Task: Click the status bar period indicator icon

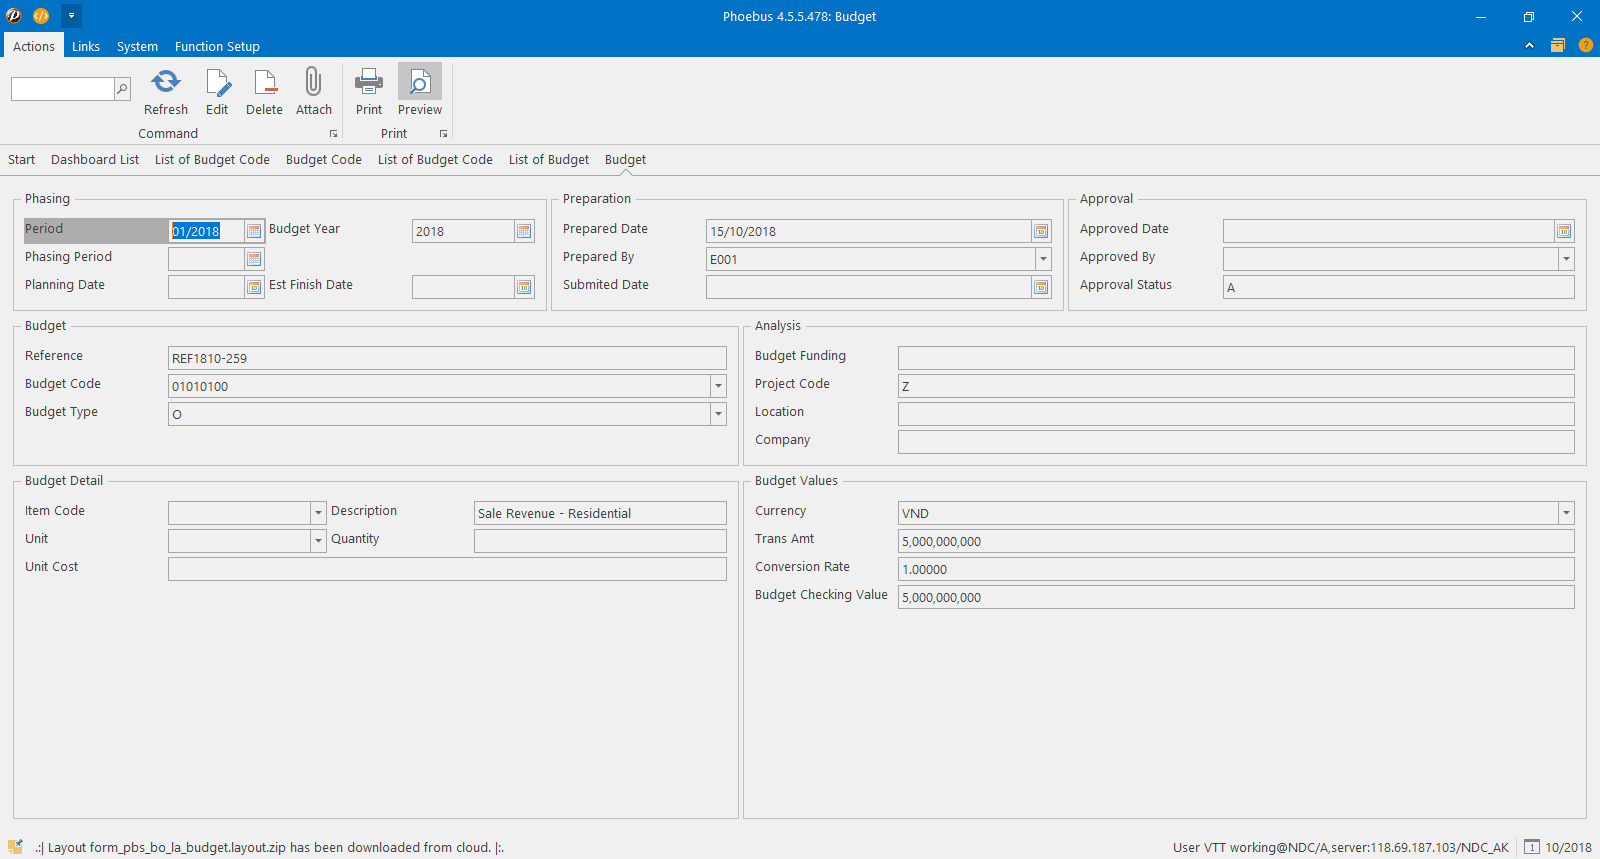Action: click(1532, 847)
